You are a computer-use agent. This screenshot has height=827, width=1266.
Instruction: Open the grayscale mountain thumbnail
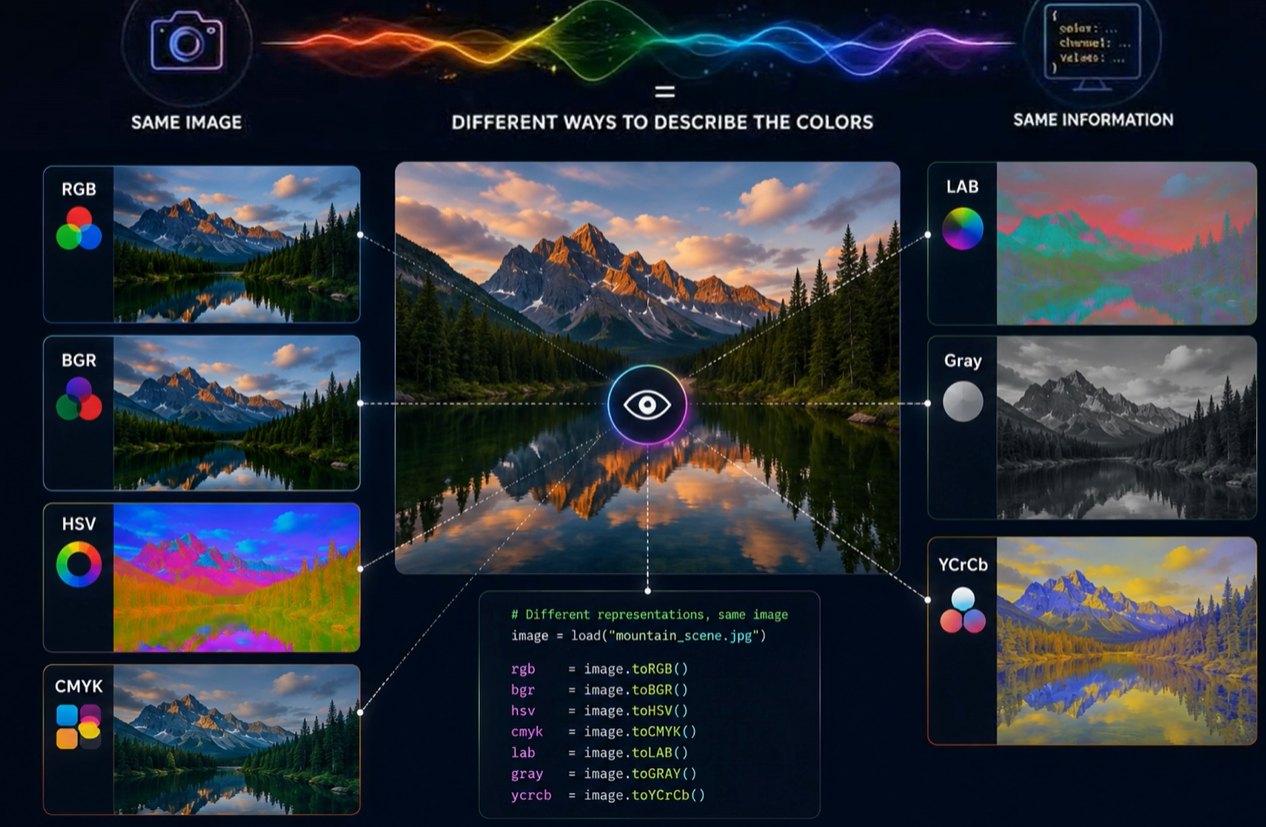pyautogui.click(x=1126, y=427)
